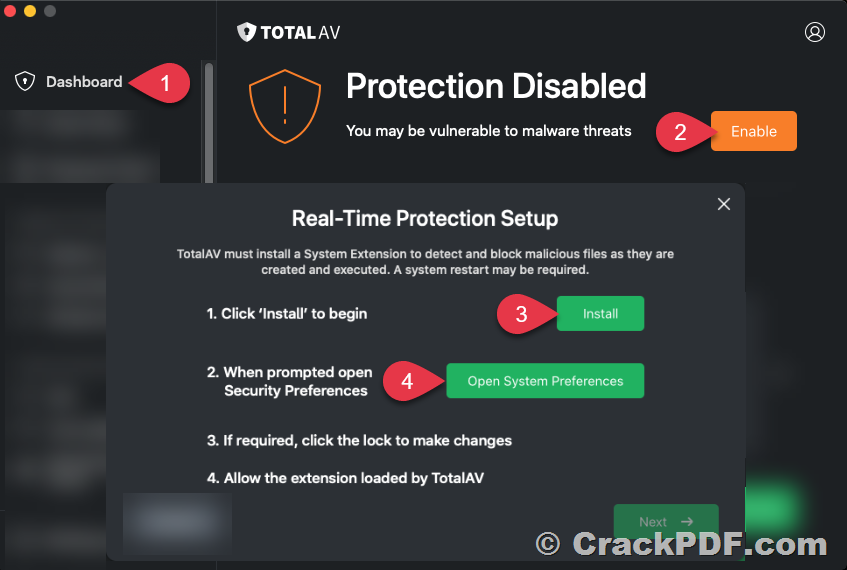Click red annotation marker number 4
The image size is (847, 570).
(x=408, y=382)
